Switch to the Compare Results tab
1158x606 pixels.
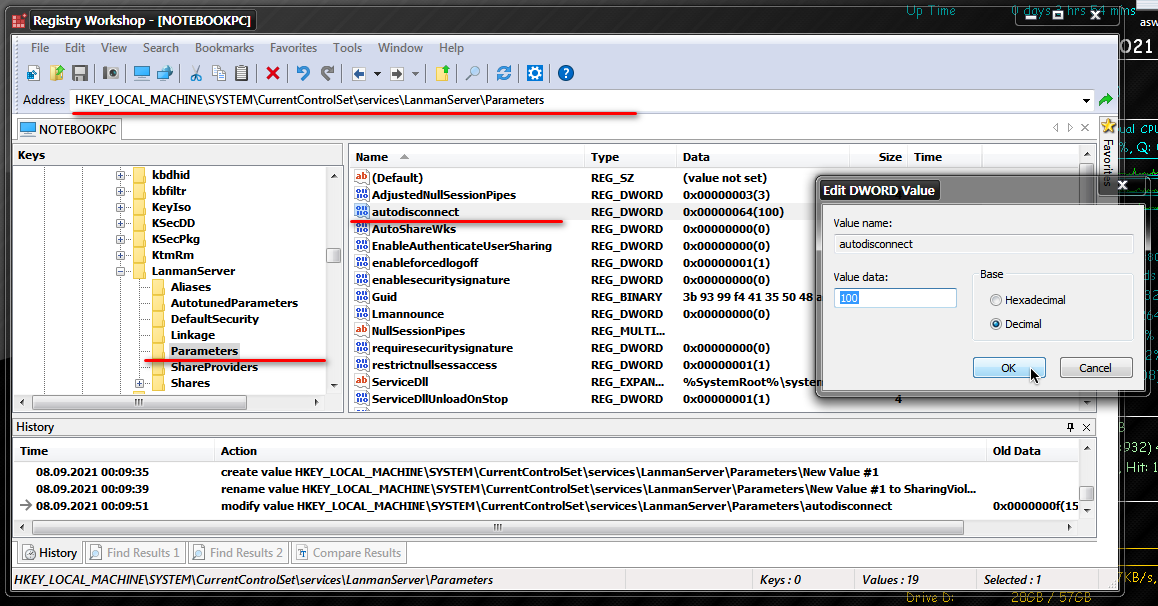pos(349,553)
